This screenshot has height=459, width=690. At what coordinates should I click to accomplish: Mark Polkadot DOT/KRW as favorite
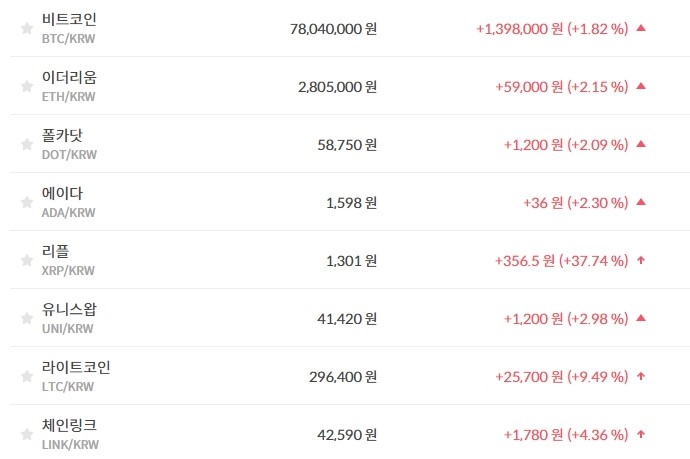pos(27,145)
